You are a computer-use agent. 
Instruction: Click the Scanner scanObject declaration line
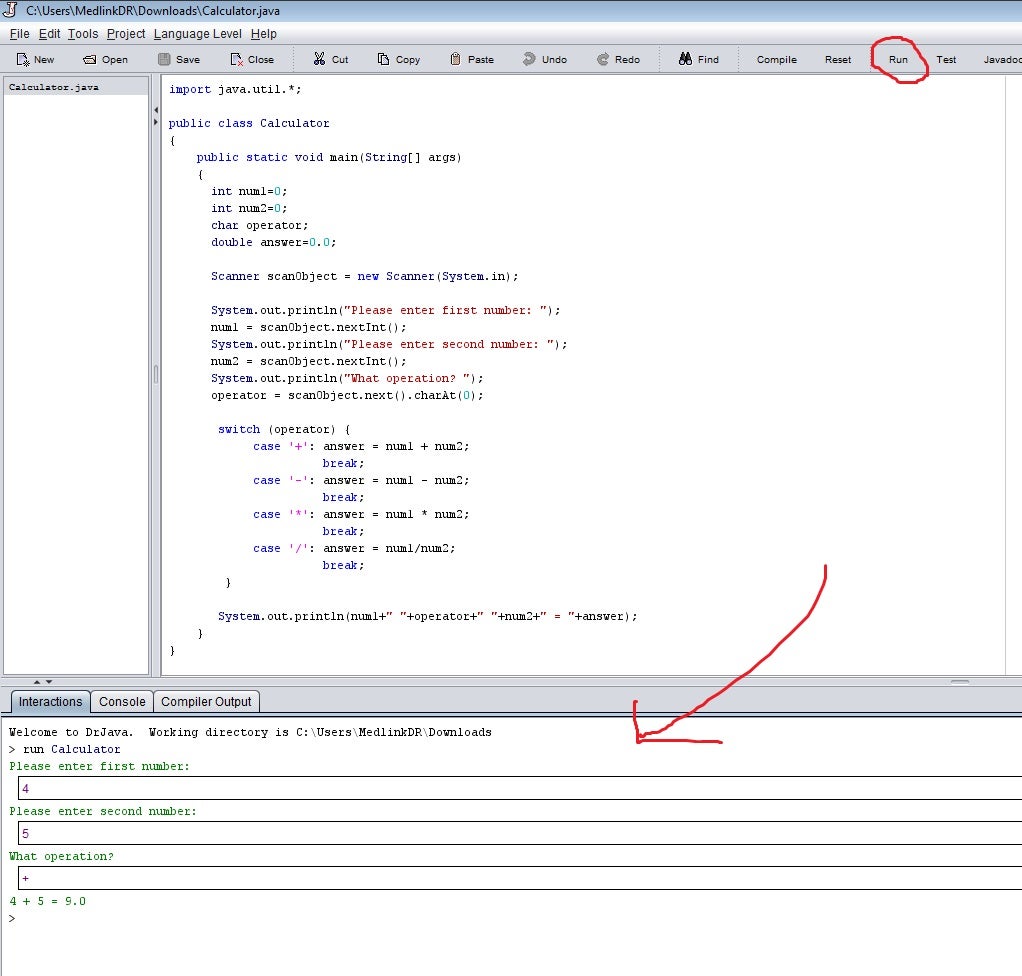pyautogui.click(x=364, y=276)
